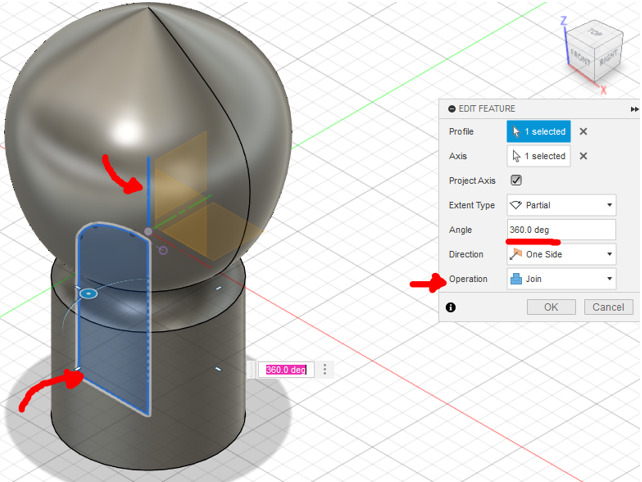Open the Direction One Side dropdown
This screenshot has height=482, width=642.
pos(561,254)
